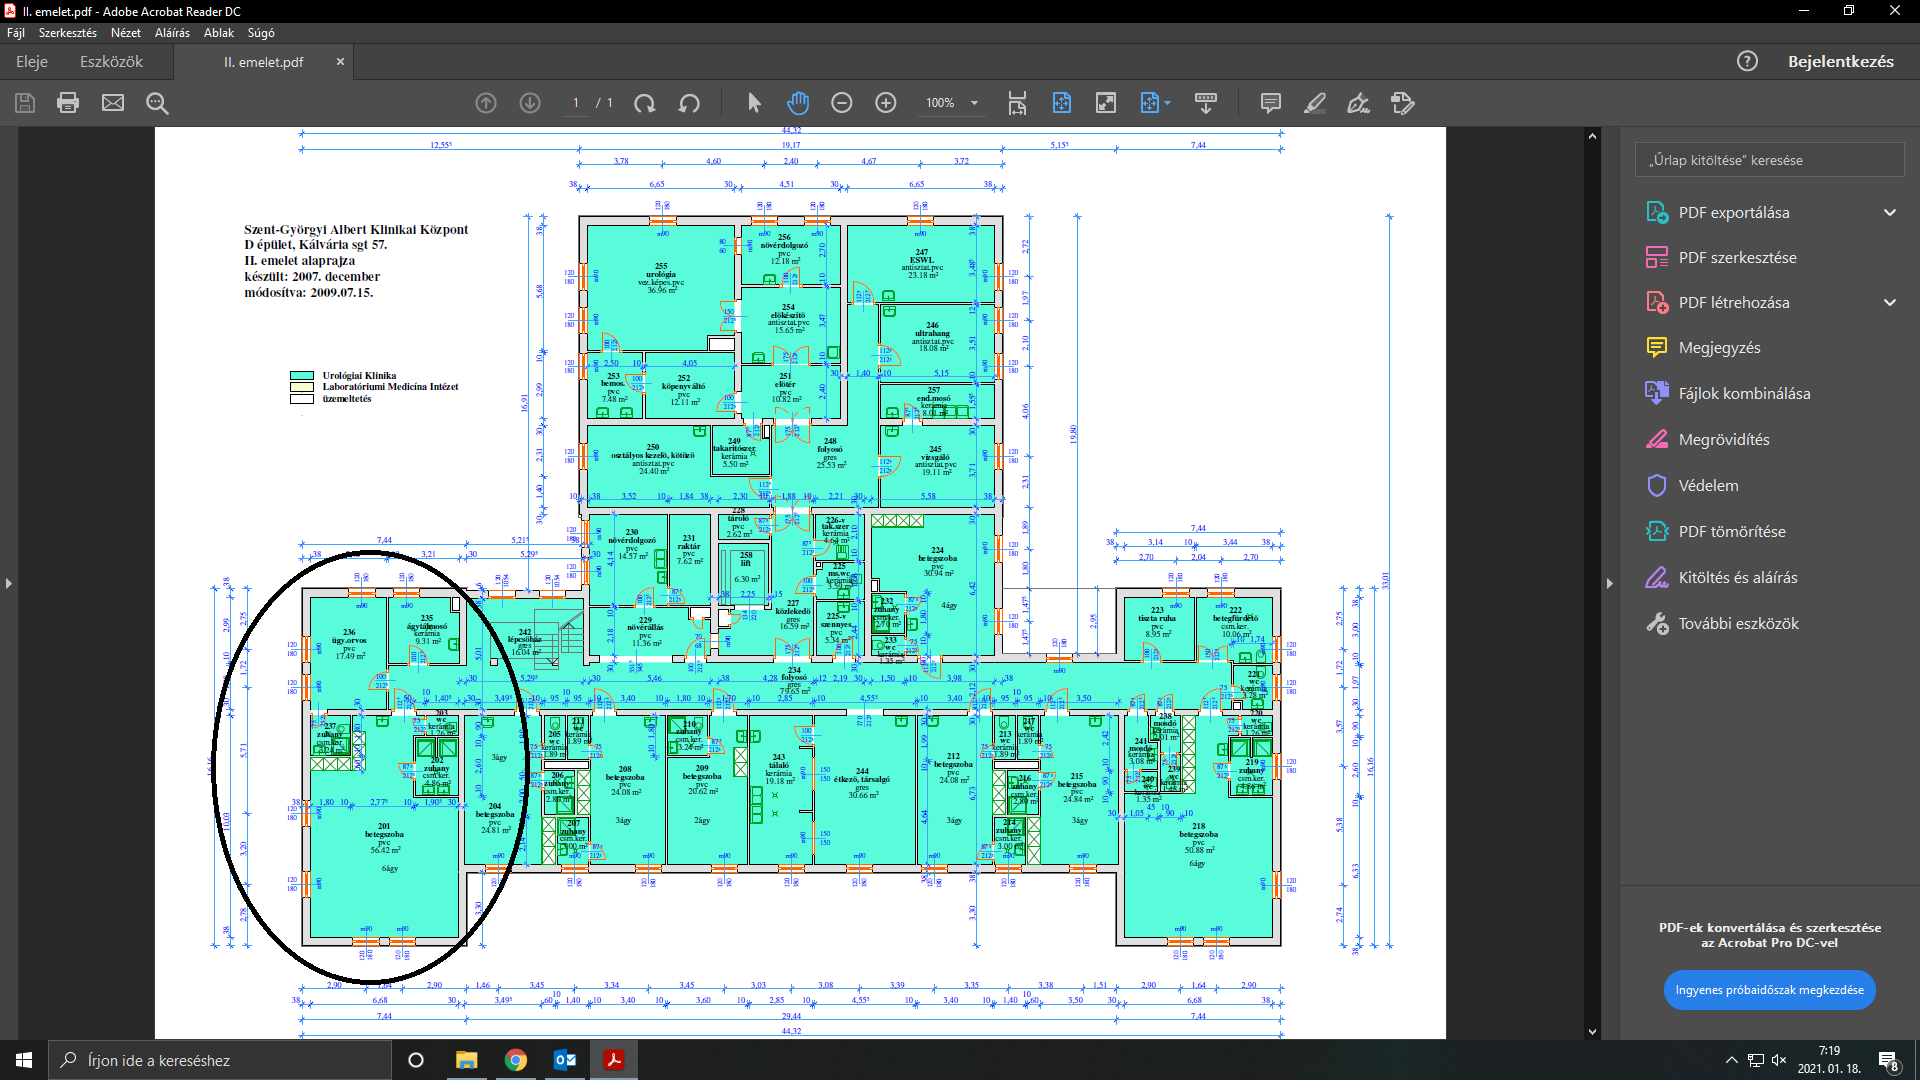Image resolution: width=1920 pixels, height=1080 pixels.
Task: Rotate the page clockwise
Action: 645,103
